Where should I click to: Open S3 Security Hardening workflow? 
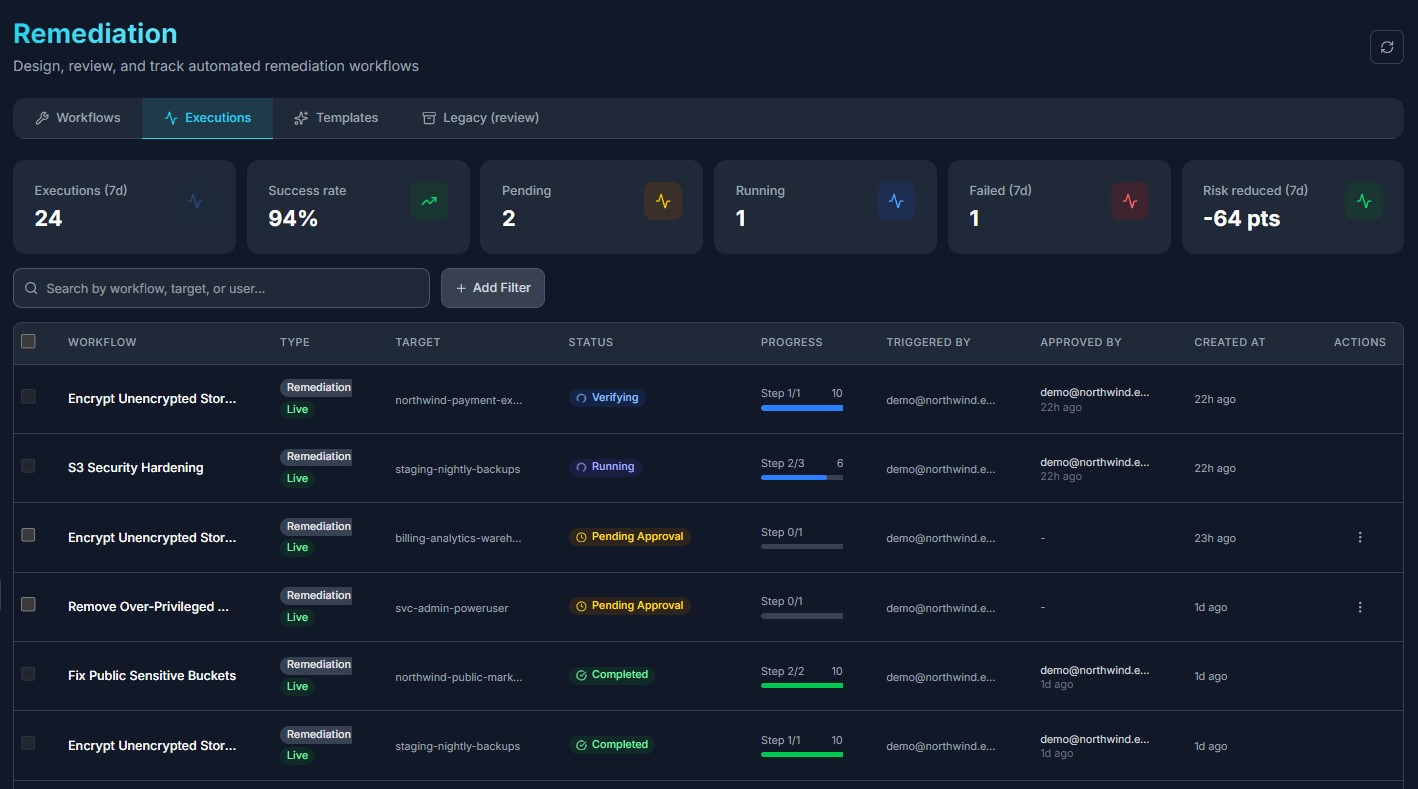(135, 468)
